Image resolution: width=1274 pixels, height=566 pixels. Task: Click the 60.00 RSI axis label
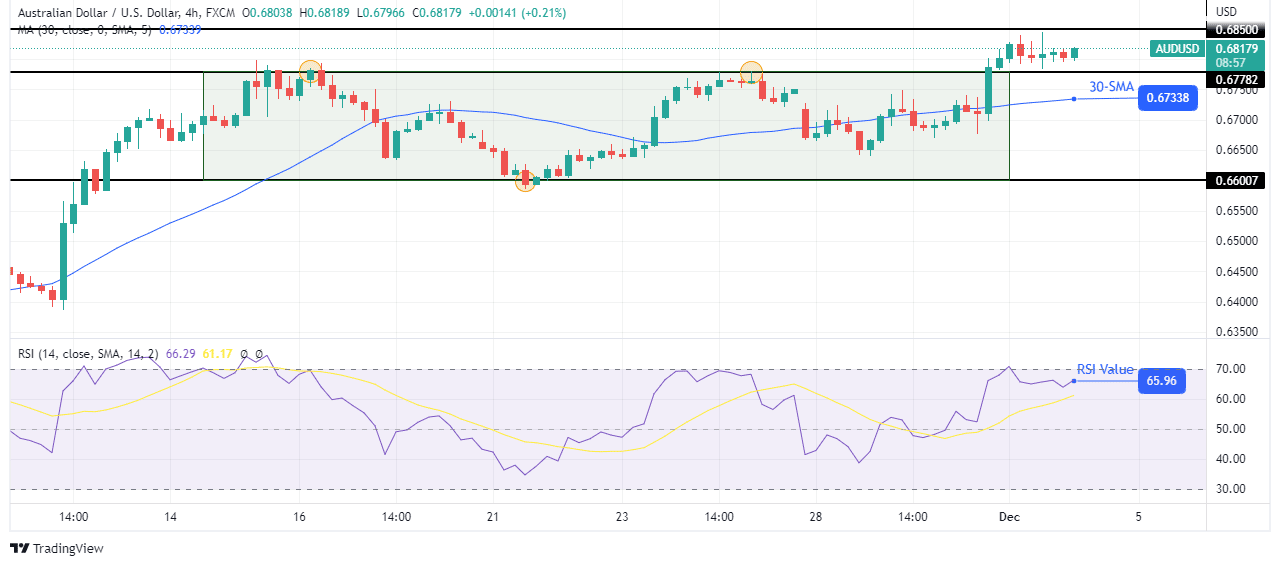1230,399
